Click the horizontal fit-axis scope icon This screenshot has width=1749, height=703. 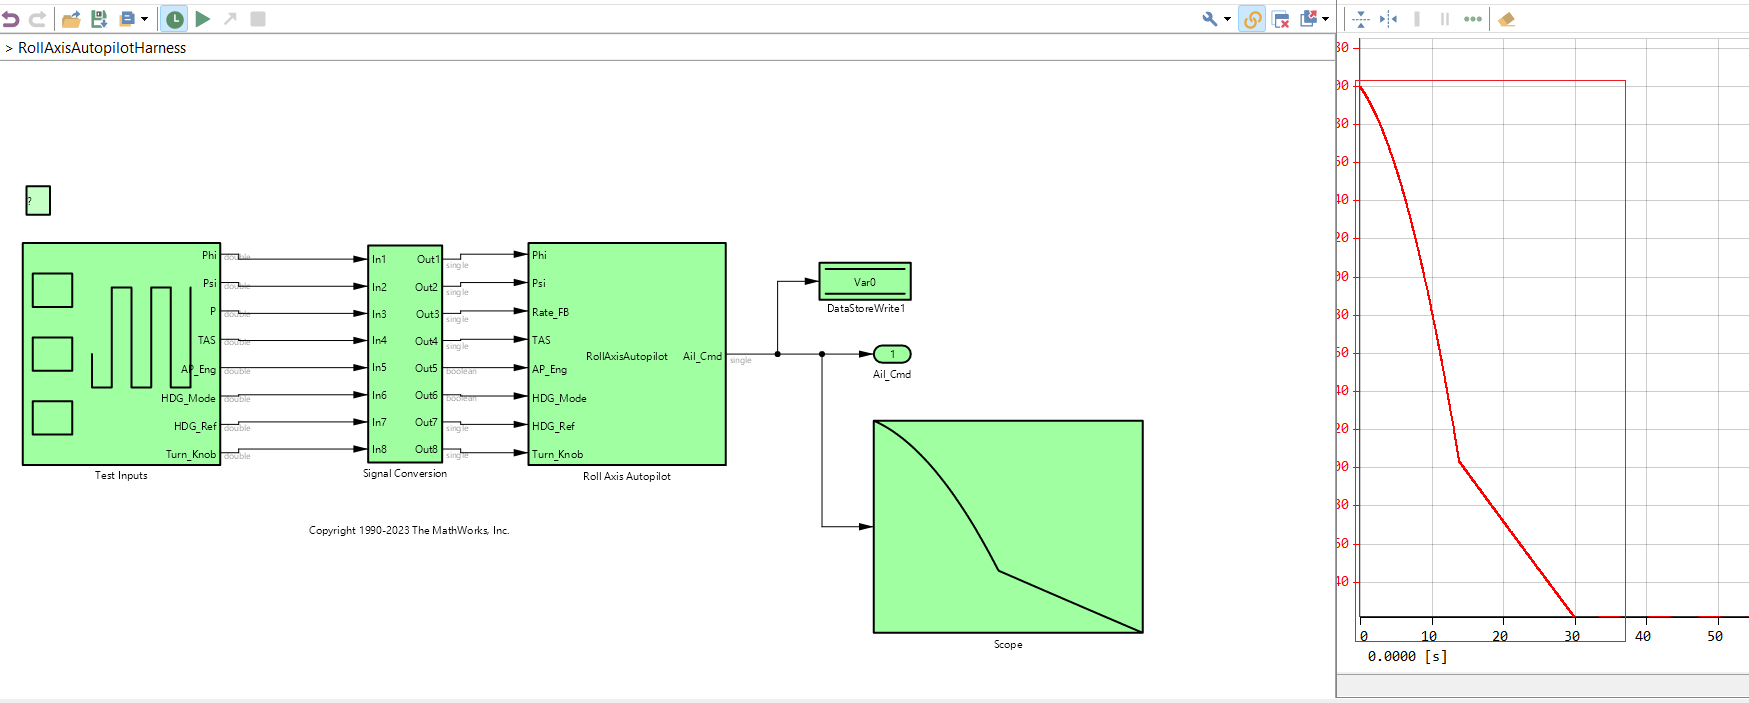coord(1389,19)
